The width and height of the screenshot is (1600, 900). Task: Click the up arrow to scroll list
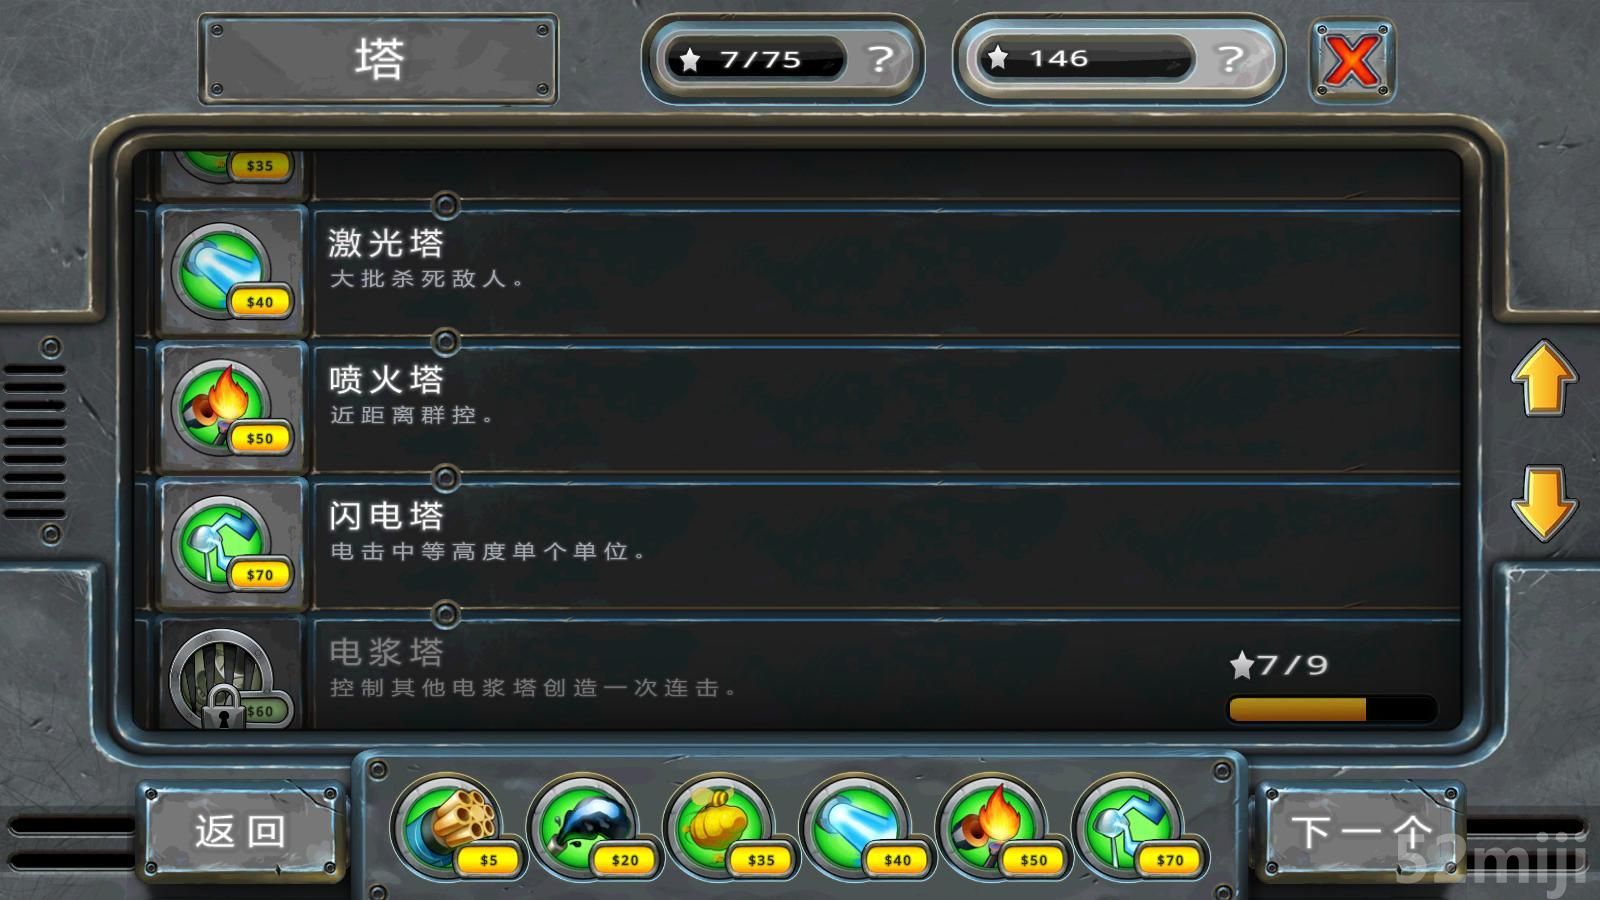[x=1544, y=378]
